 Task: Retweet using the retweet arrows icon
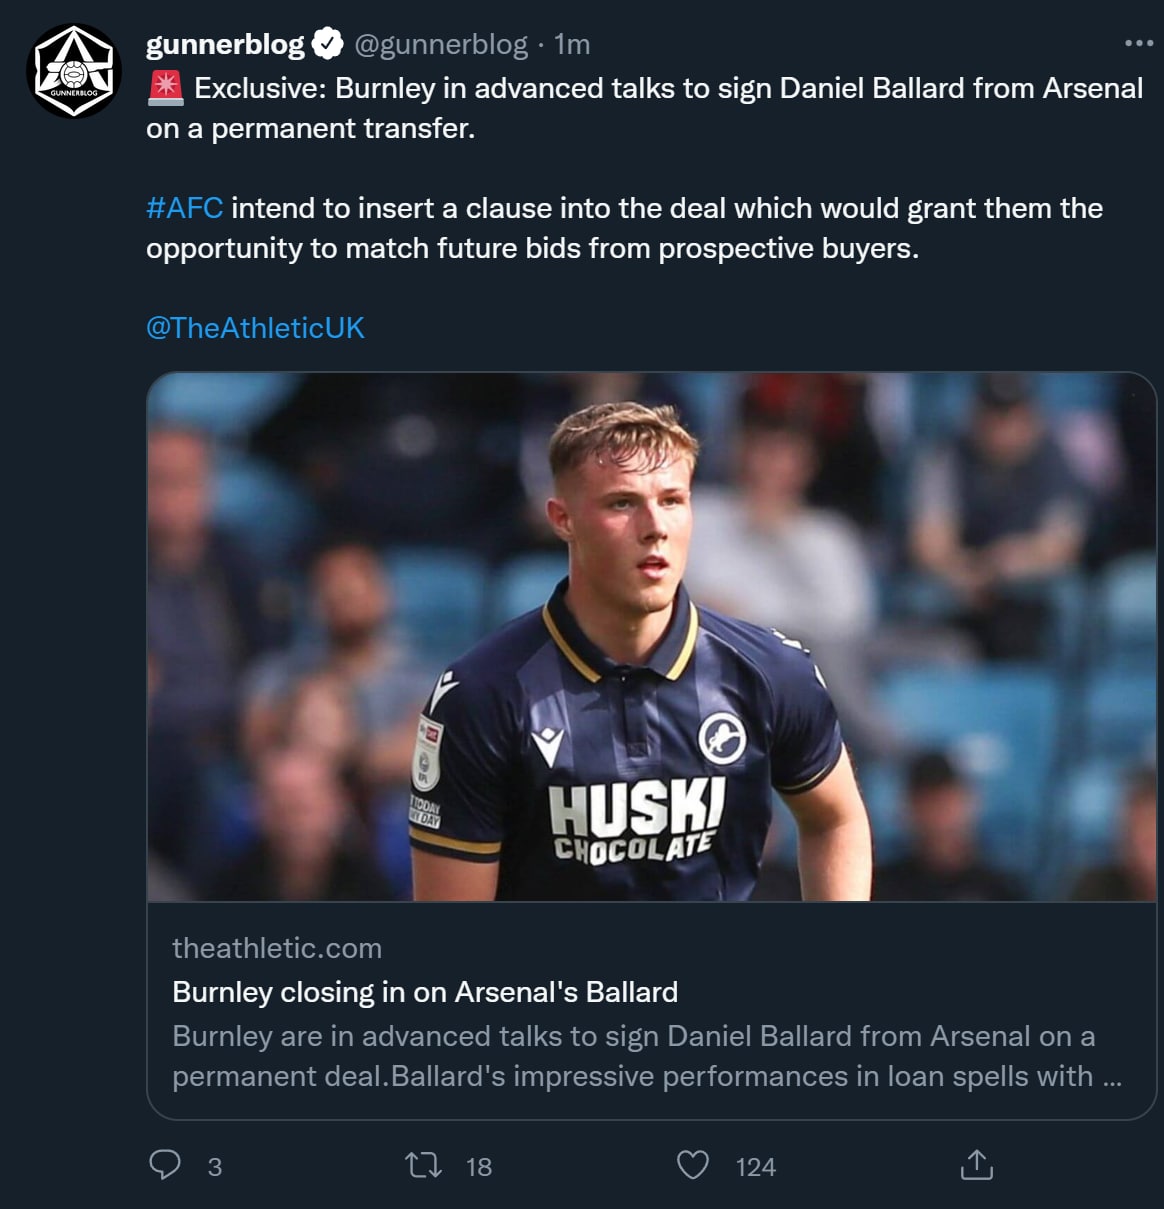[x=423, y=1165]
